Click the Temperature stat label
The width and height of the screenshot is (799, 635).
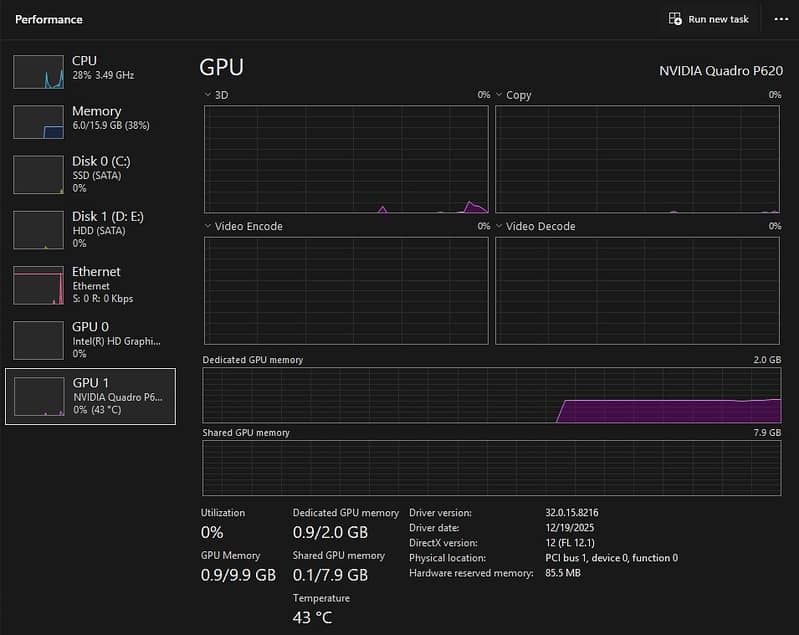click(x=321, y=598)
